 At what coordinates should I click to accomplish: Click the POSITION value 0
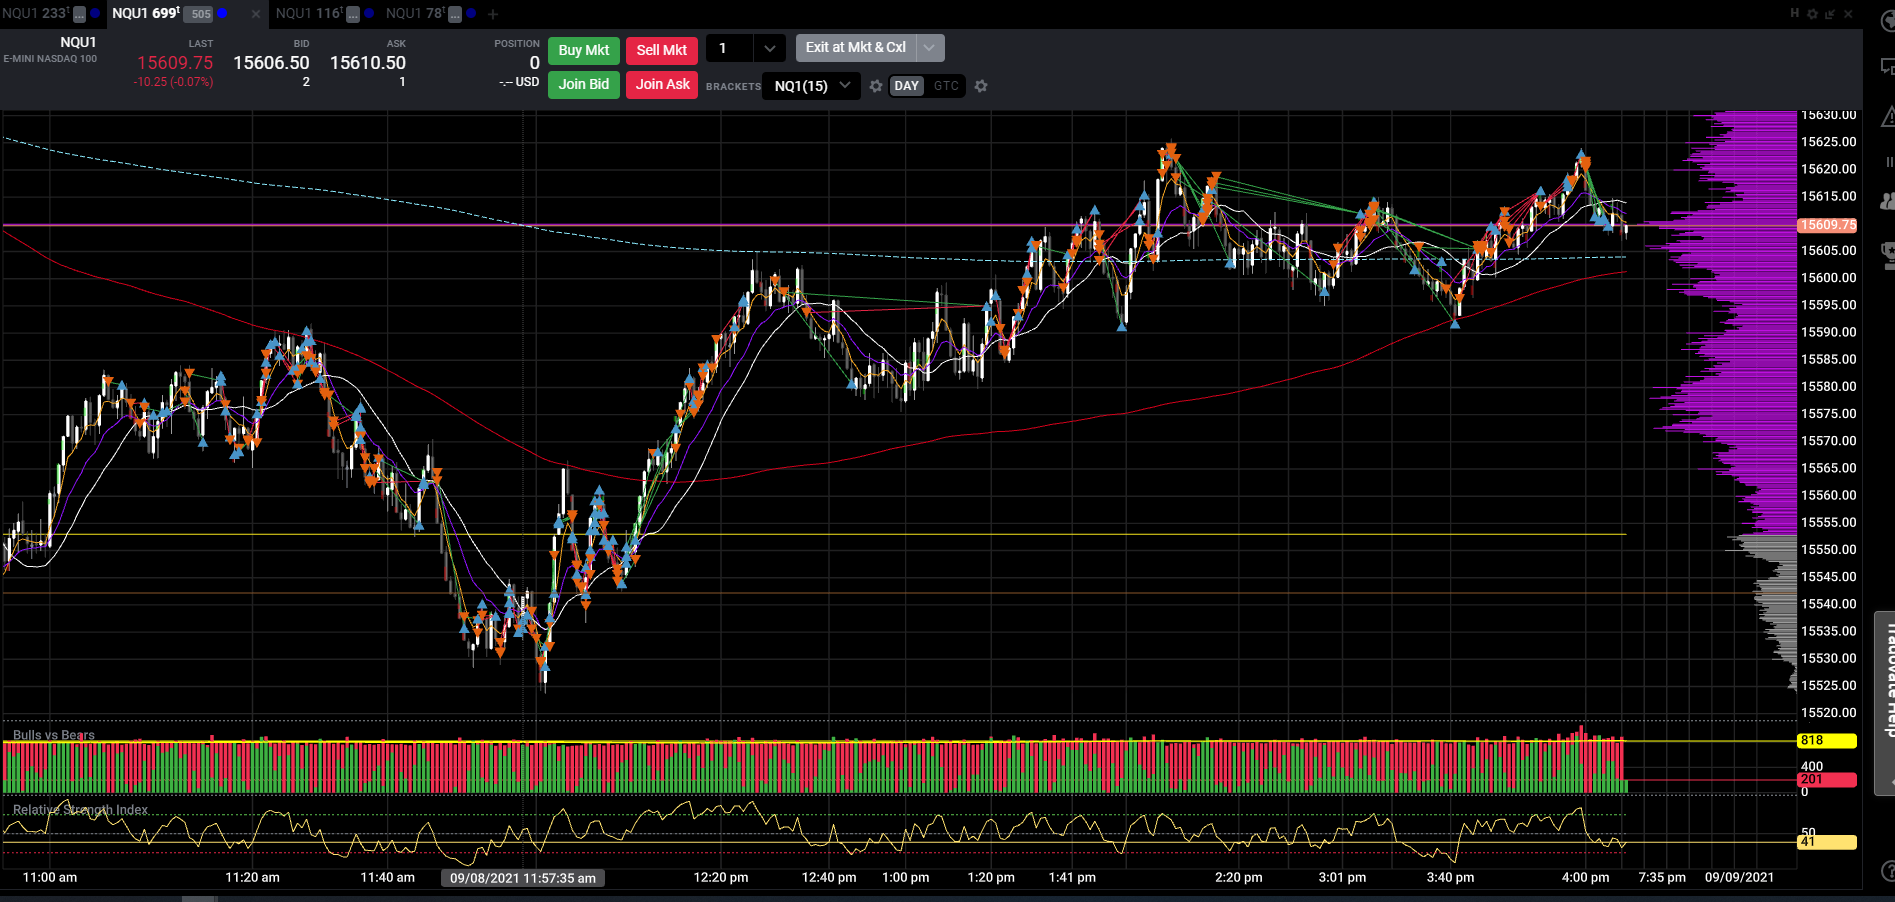point(534,63)
